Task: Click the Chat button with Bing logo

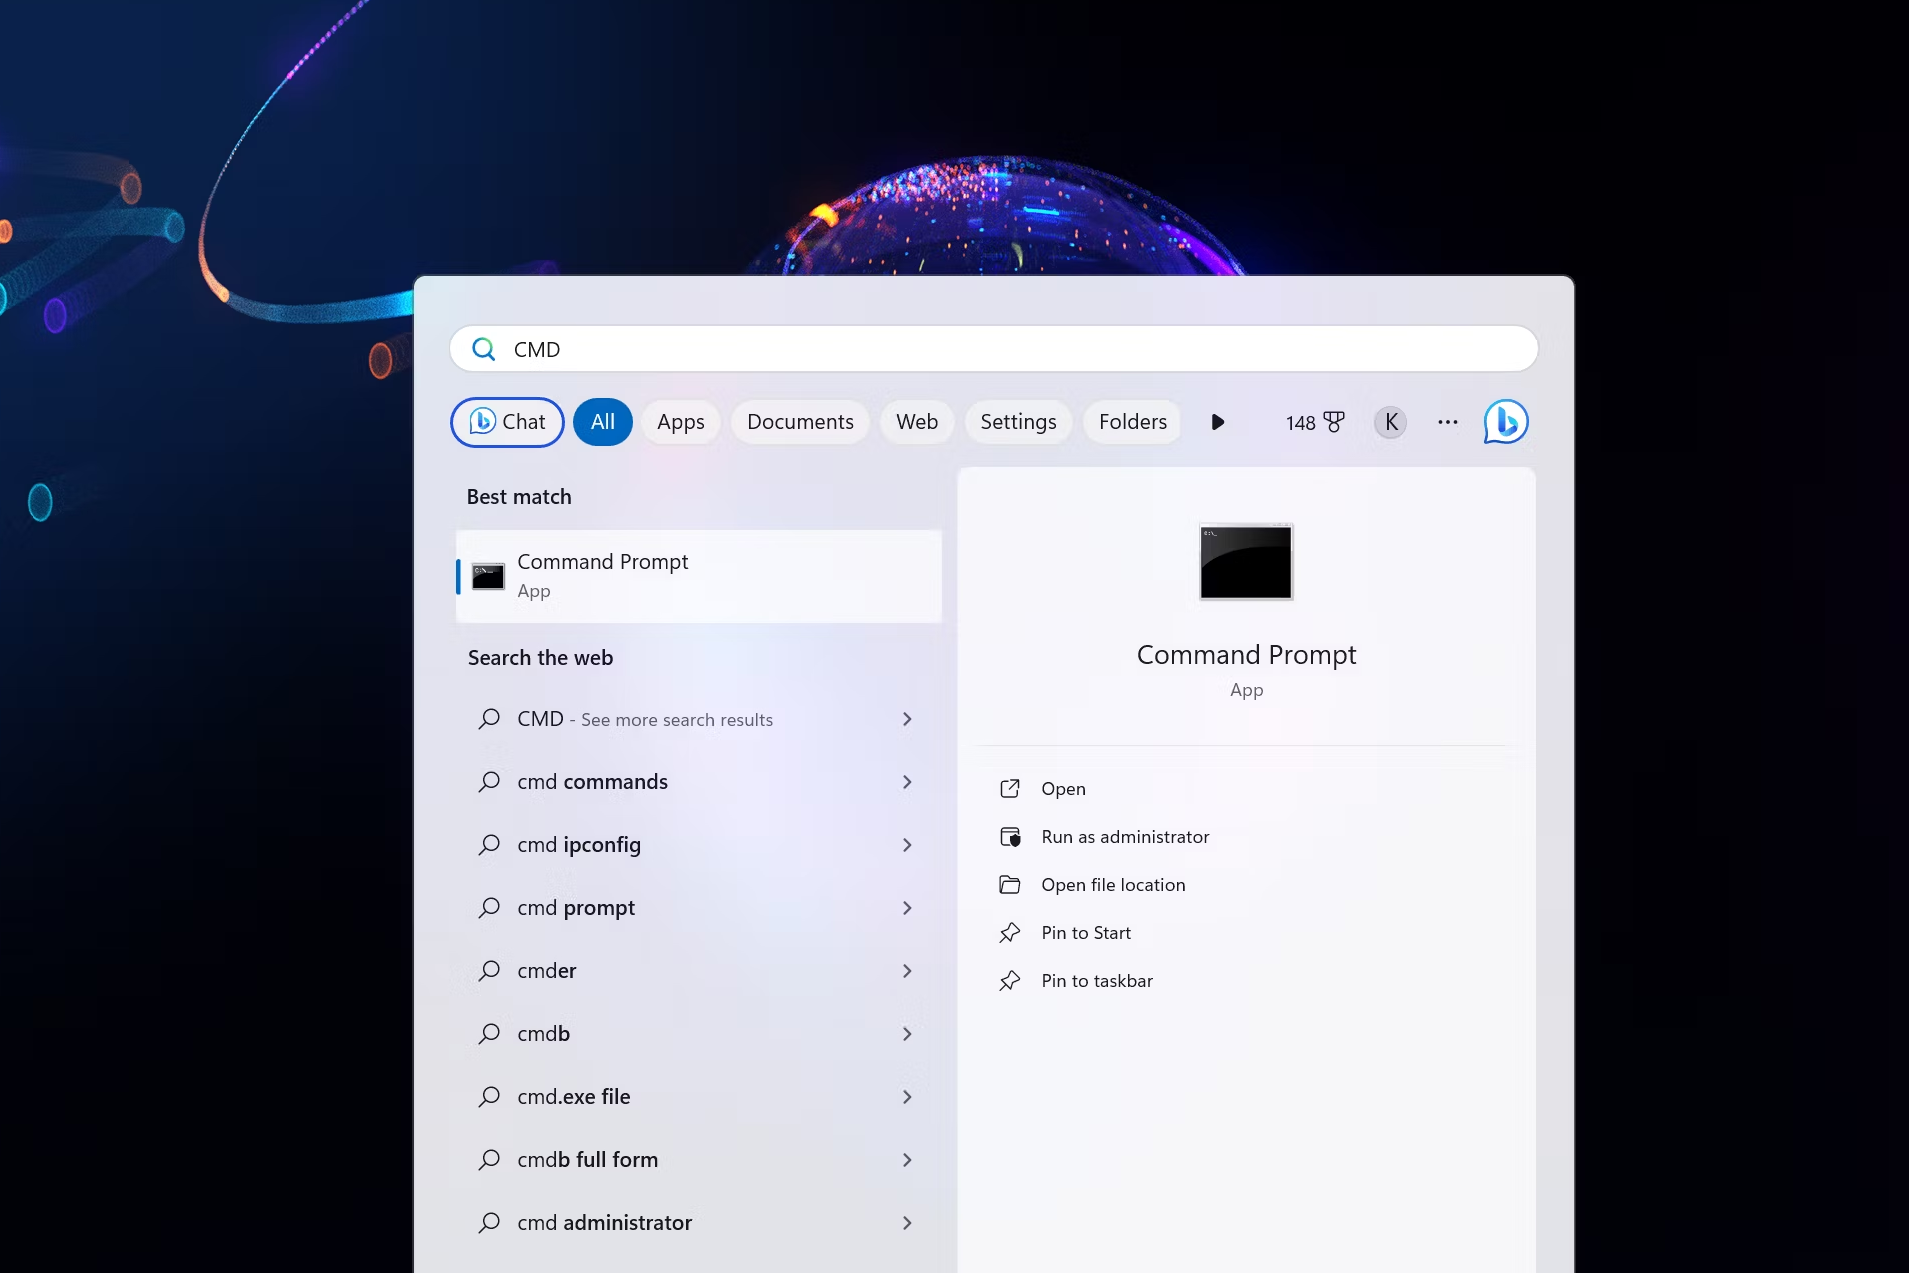Action: click(x=507, y=422)
